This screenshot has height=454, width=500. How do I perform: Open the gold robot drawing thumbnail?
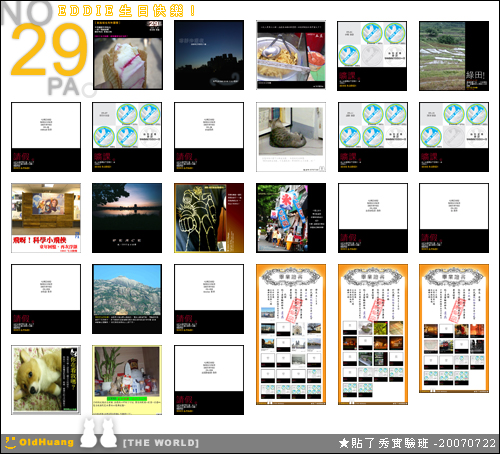(x=209, y=218)
